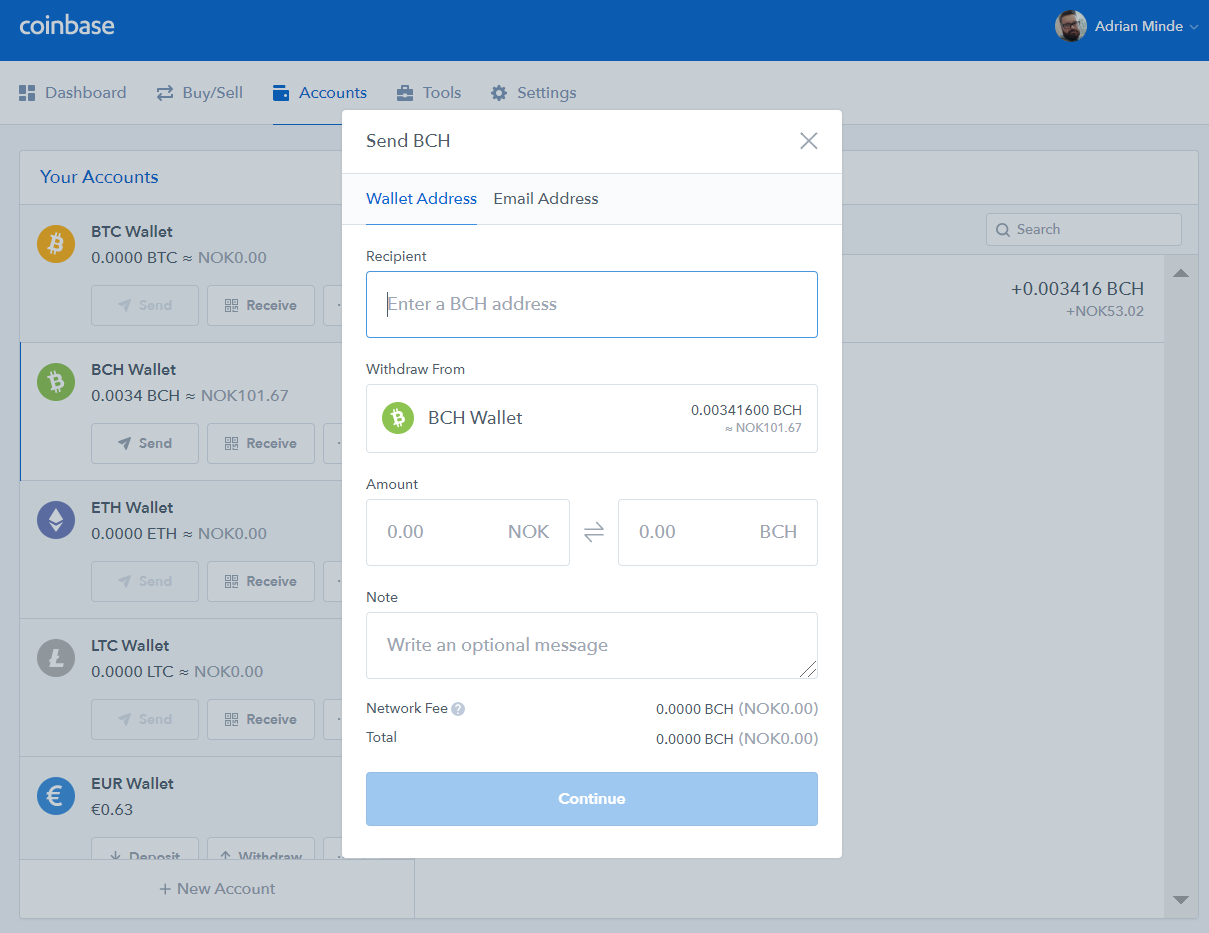Open the Tools tab

click(429, 92)
